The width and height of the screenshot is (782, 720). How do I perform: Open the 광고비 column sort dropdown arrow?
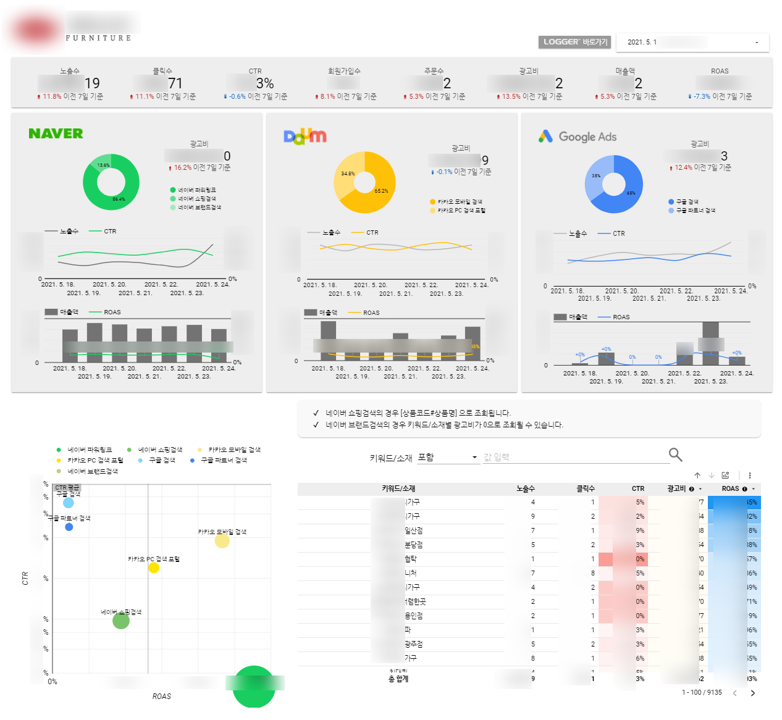pos(700,489)
